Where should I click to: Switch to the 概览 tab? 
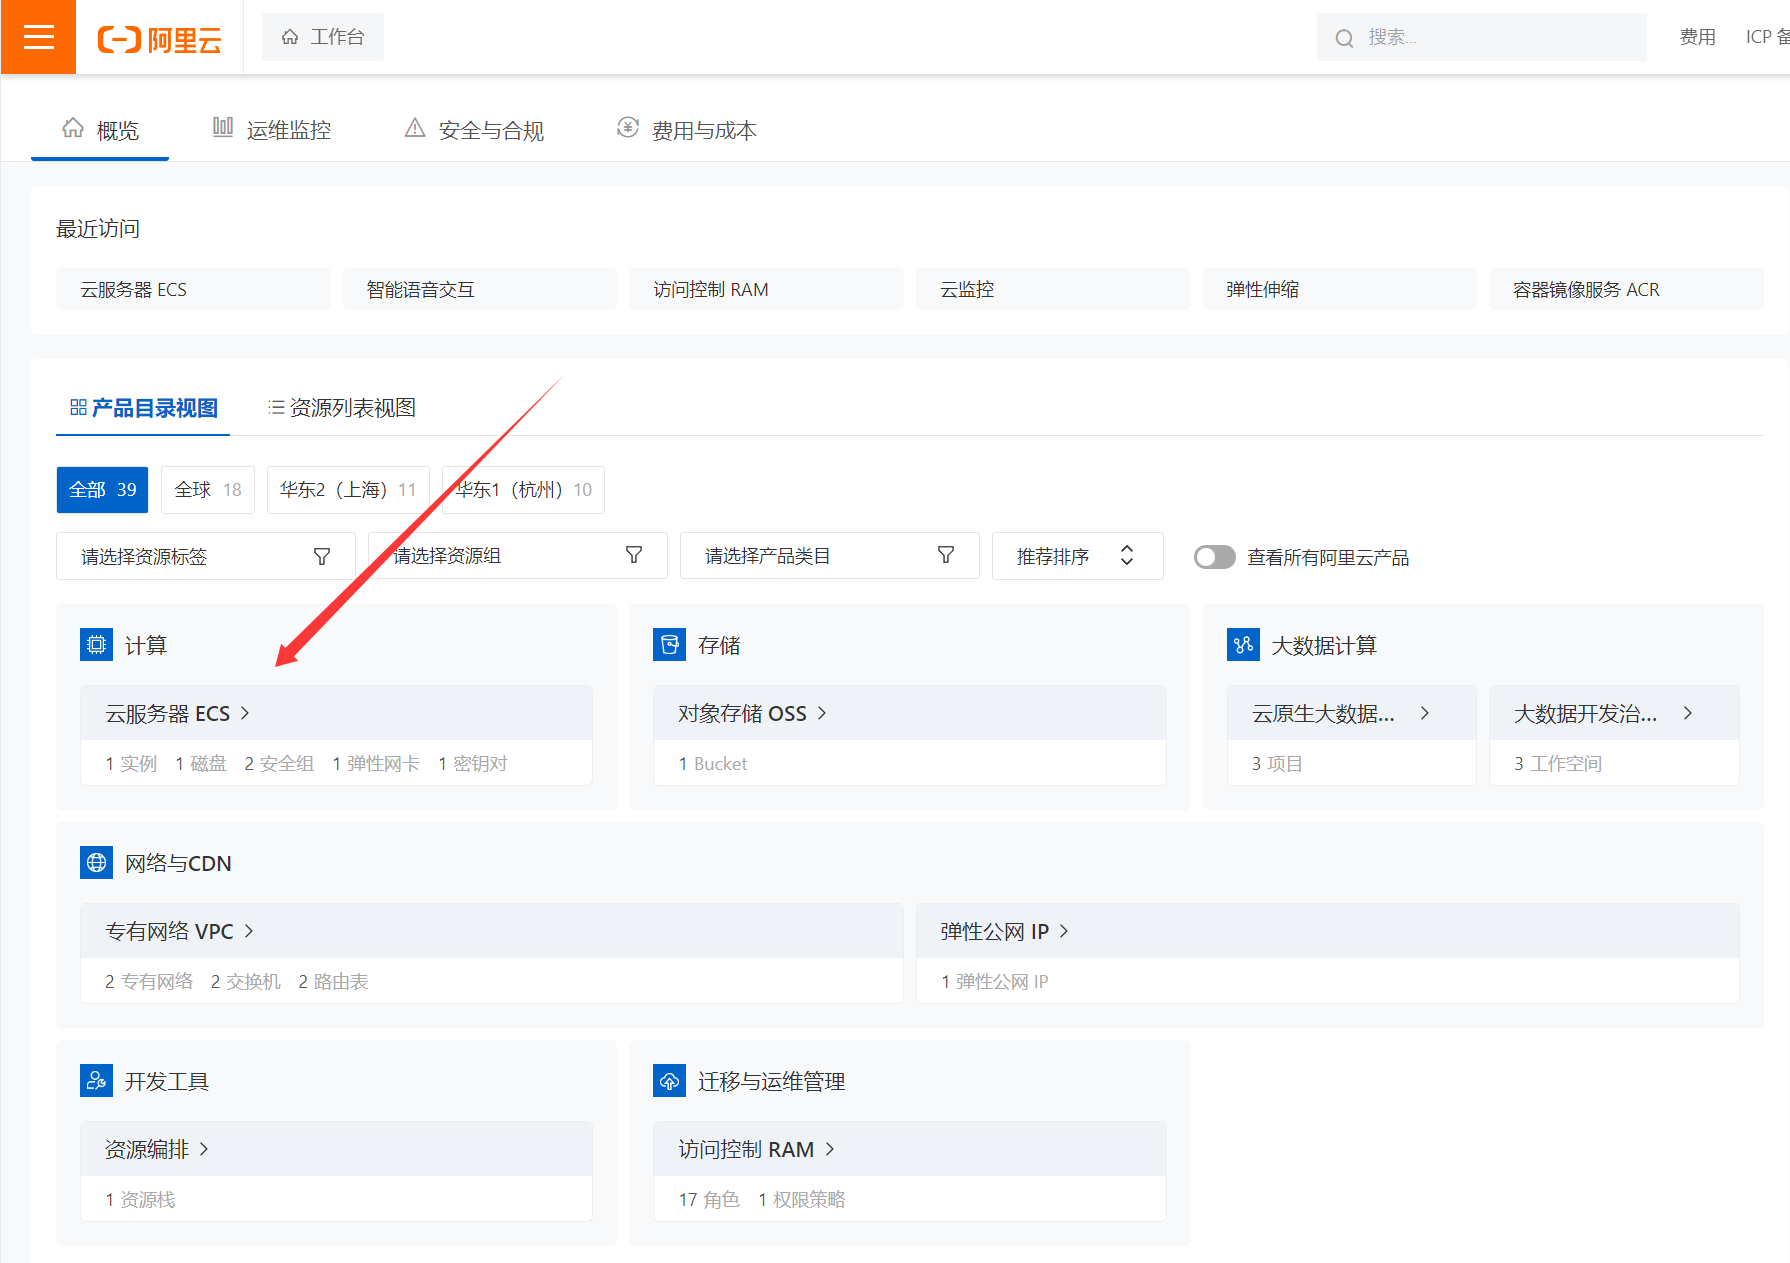click(100, 130)
